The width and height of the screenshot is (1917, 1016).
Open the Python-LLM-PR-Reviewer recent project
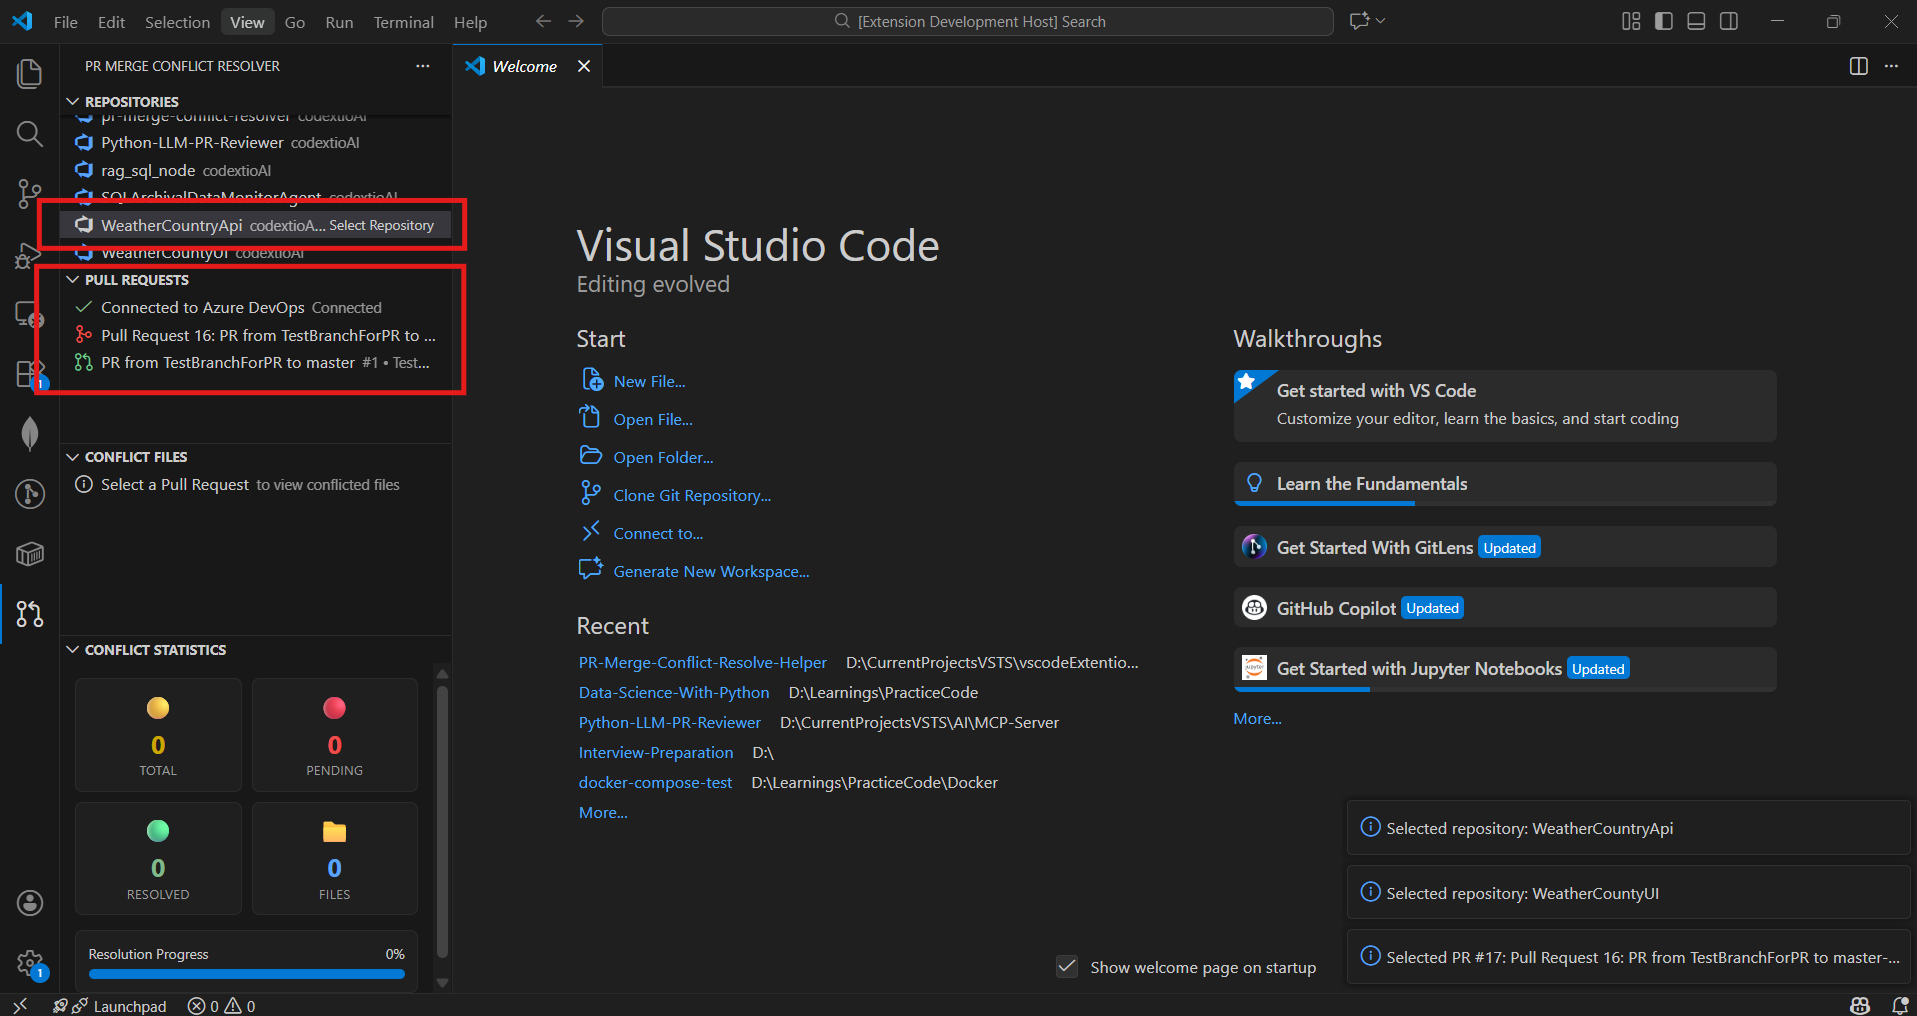coord(668,722)
